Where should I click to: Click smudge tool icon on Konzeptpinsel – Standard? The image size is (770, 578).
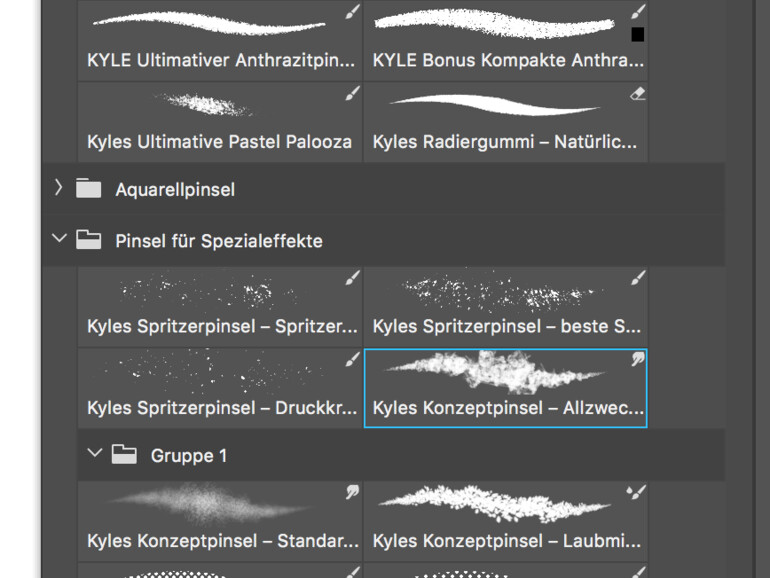(x=352, y=492)
